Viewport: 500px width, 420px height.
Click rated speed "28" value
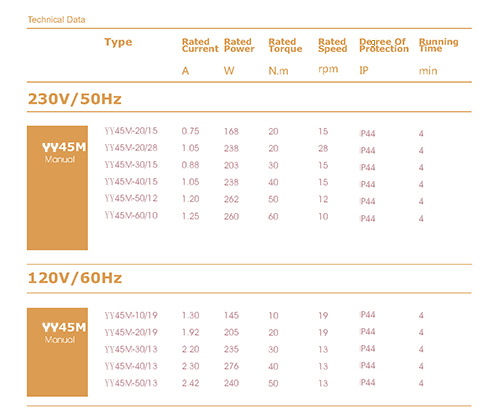click(x=323, y=148)
